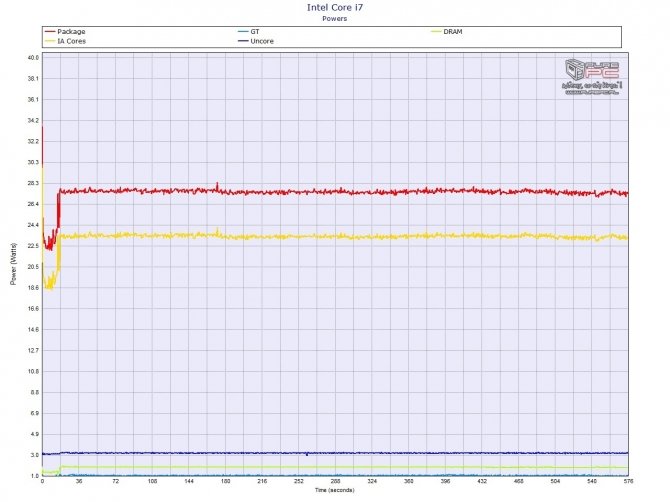Click the 'Power (Watts)' vertical axis title

[13, 264]
